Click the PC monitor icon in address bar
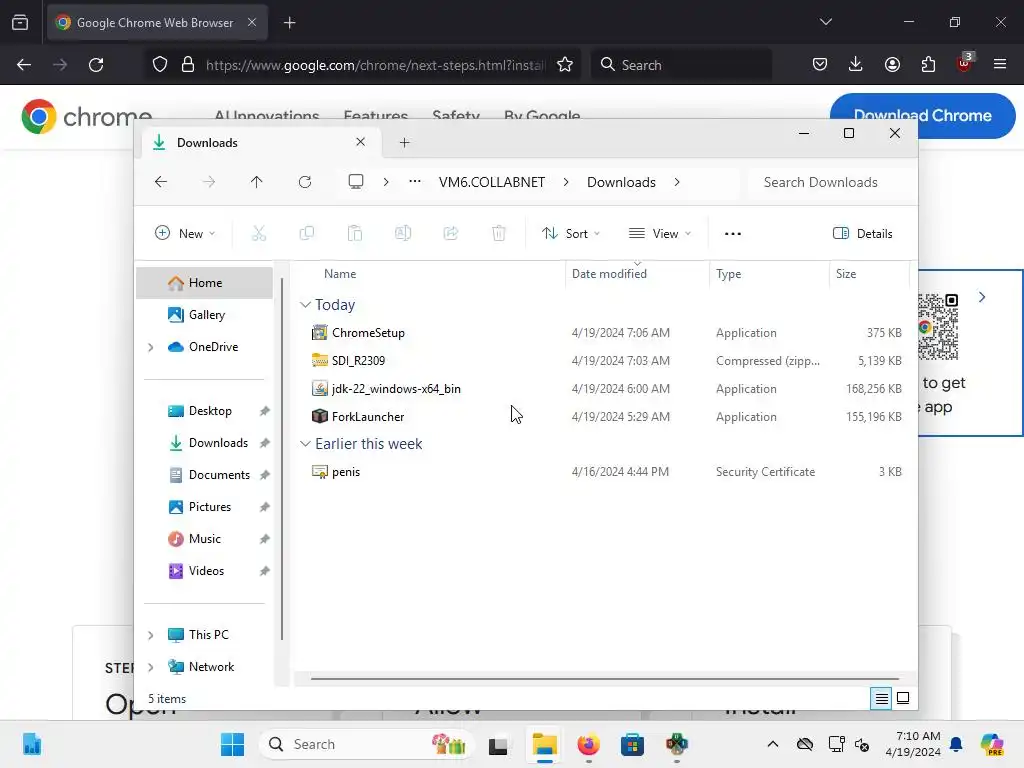The width and height of the screenshot is (1024, 768). pos(356,182)
